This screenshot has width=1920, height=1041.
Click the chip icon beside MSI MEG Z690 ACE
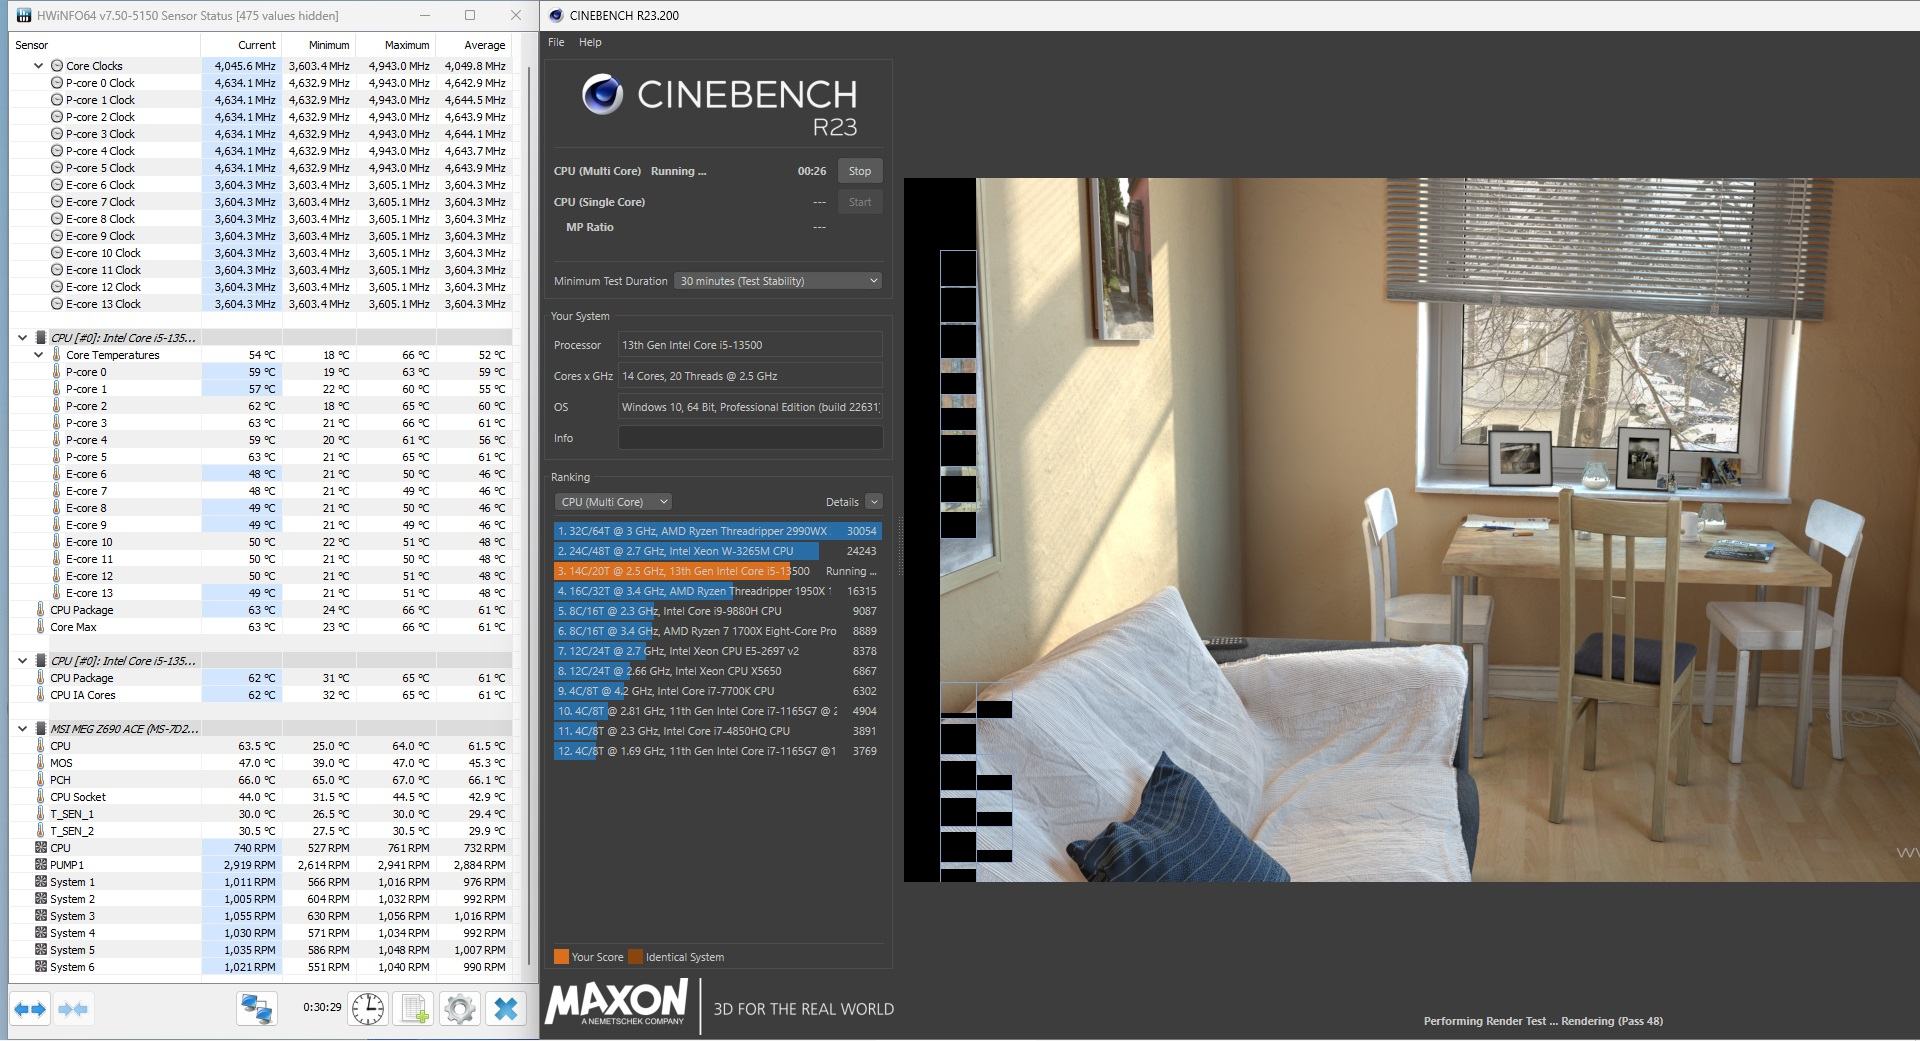coord(41,729)
